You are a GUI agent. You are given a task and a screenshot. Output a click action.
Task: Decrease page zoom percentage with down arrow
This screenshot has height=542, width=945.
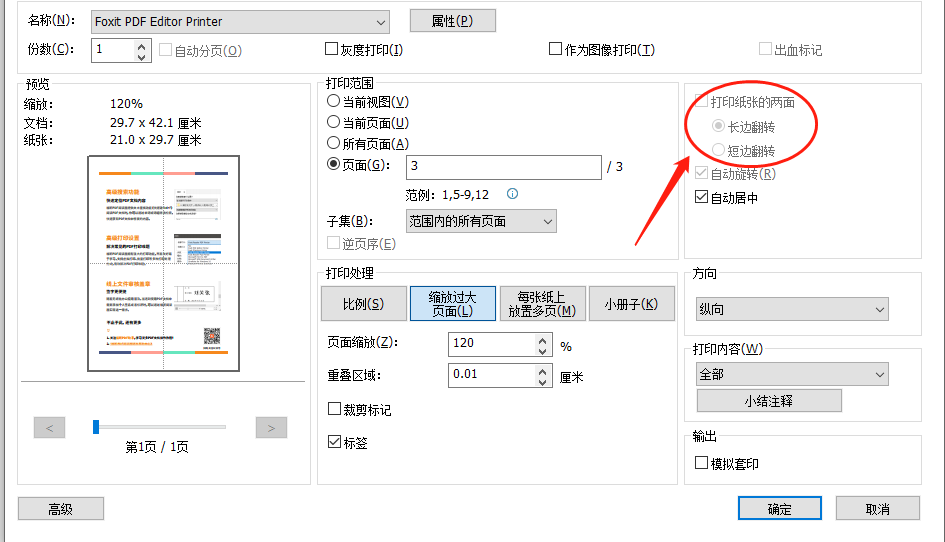click(x=542, y=350)
